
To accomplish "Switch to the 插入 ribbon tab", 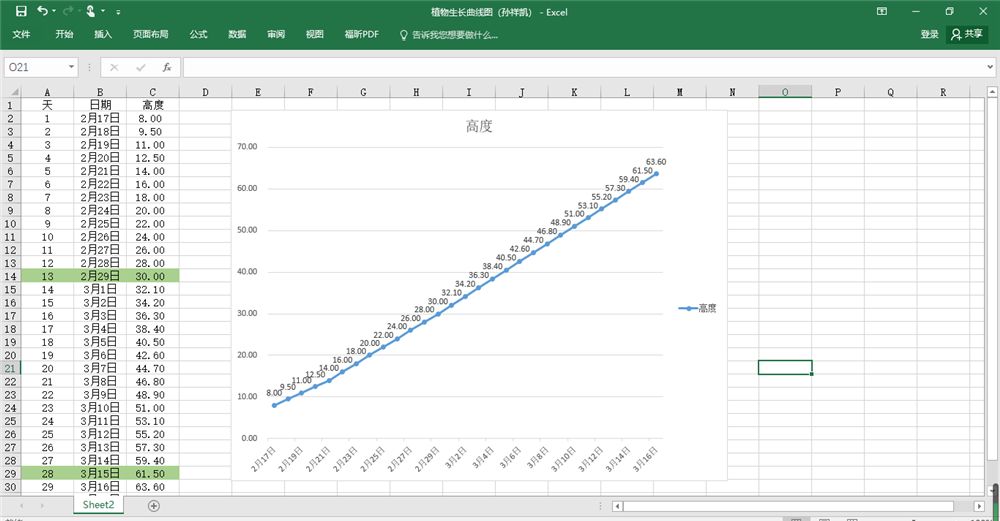I will click(x=103, y=34).
